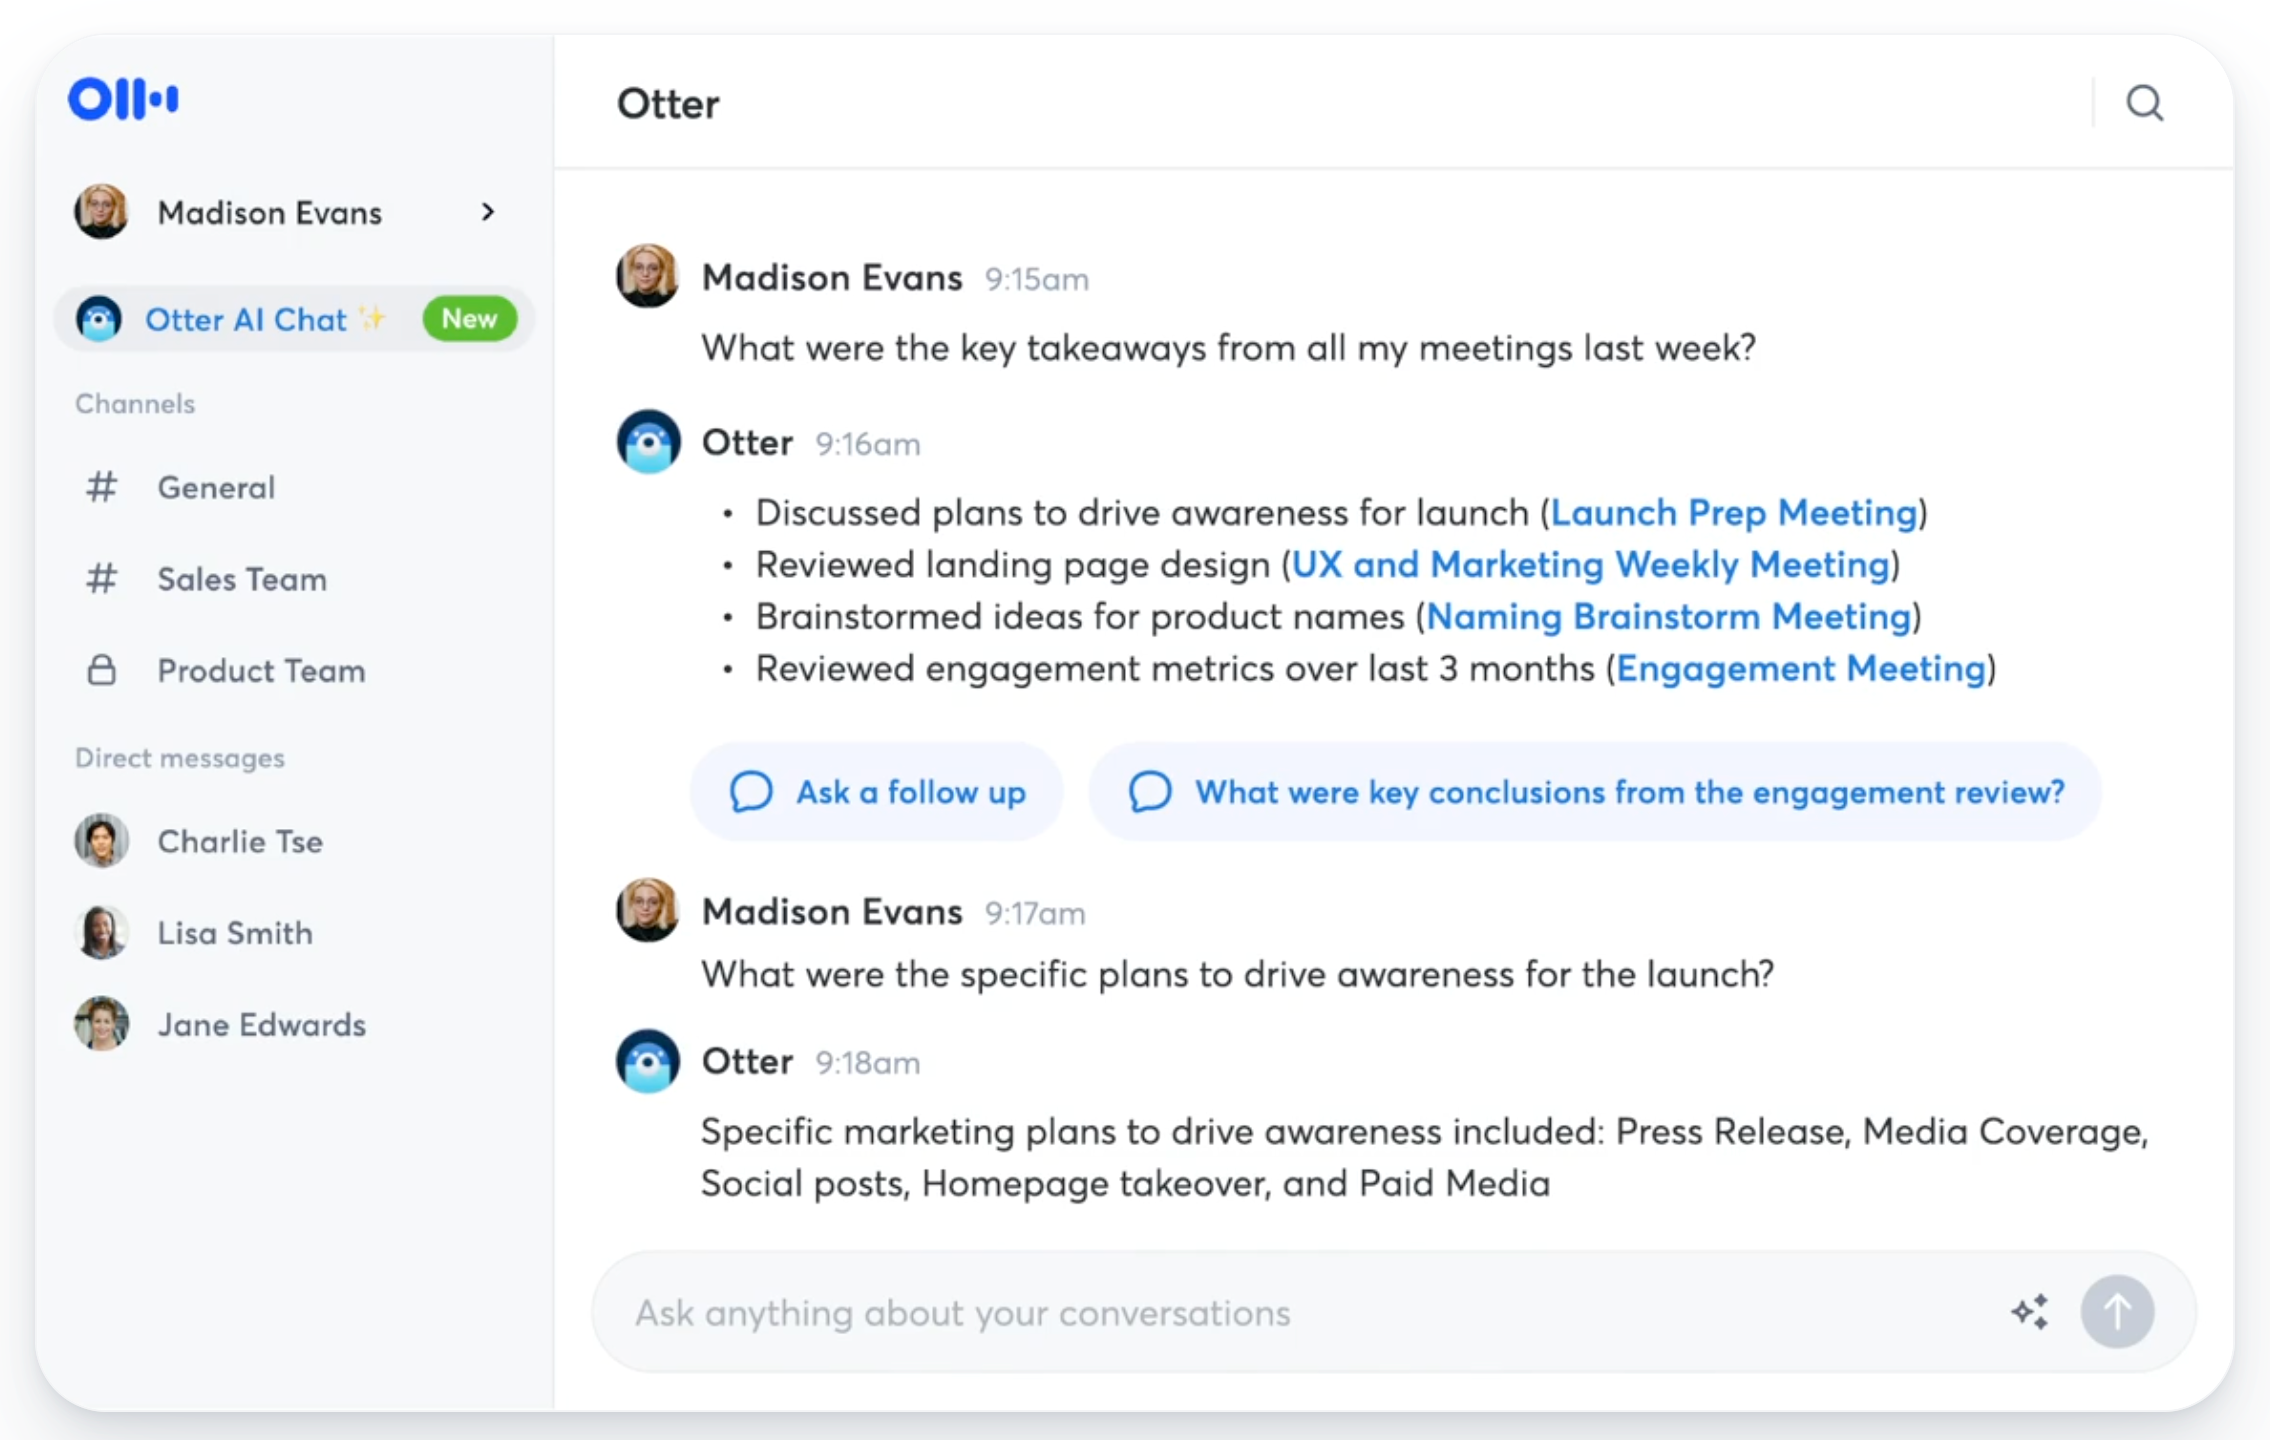This screenshot has width=2270, height=1440.
Task: Click the Ask a follow up button
Action: pyautogui.click(x=876, y=792)
